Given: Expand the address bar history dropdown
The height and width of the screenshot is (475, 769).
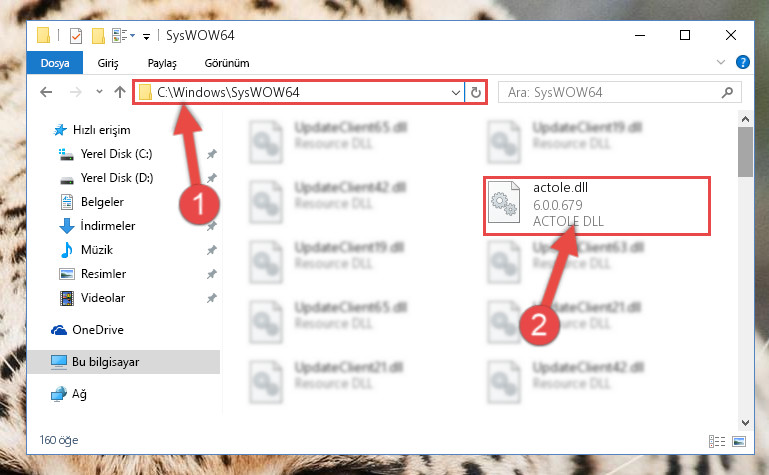Looking at the screenshot, I should click(456, 92).
